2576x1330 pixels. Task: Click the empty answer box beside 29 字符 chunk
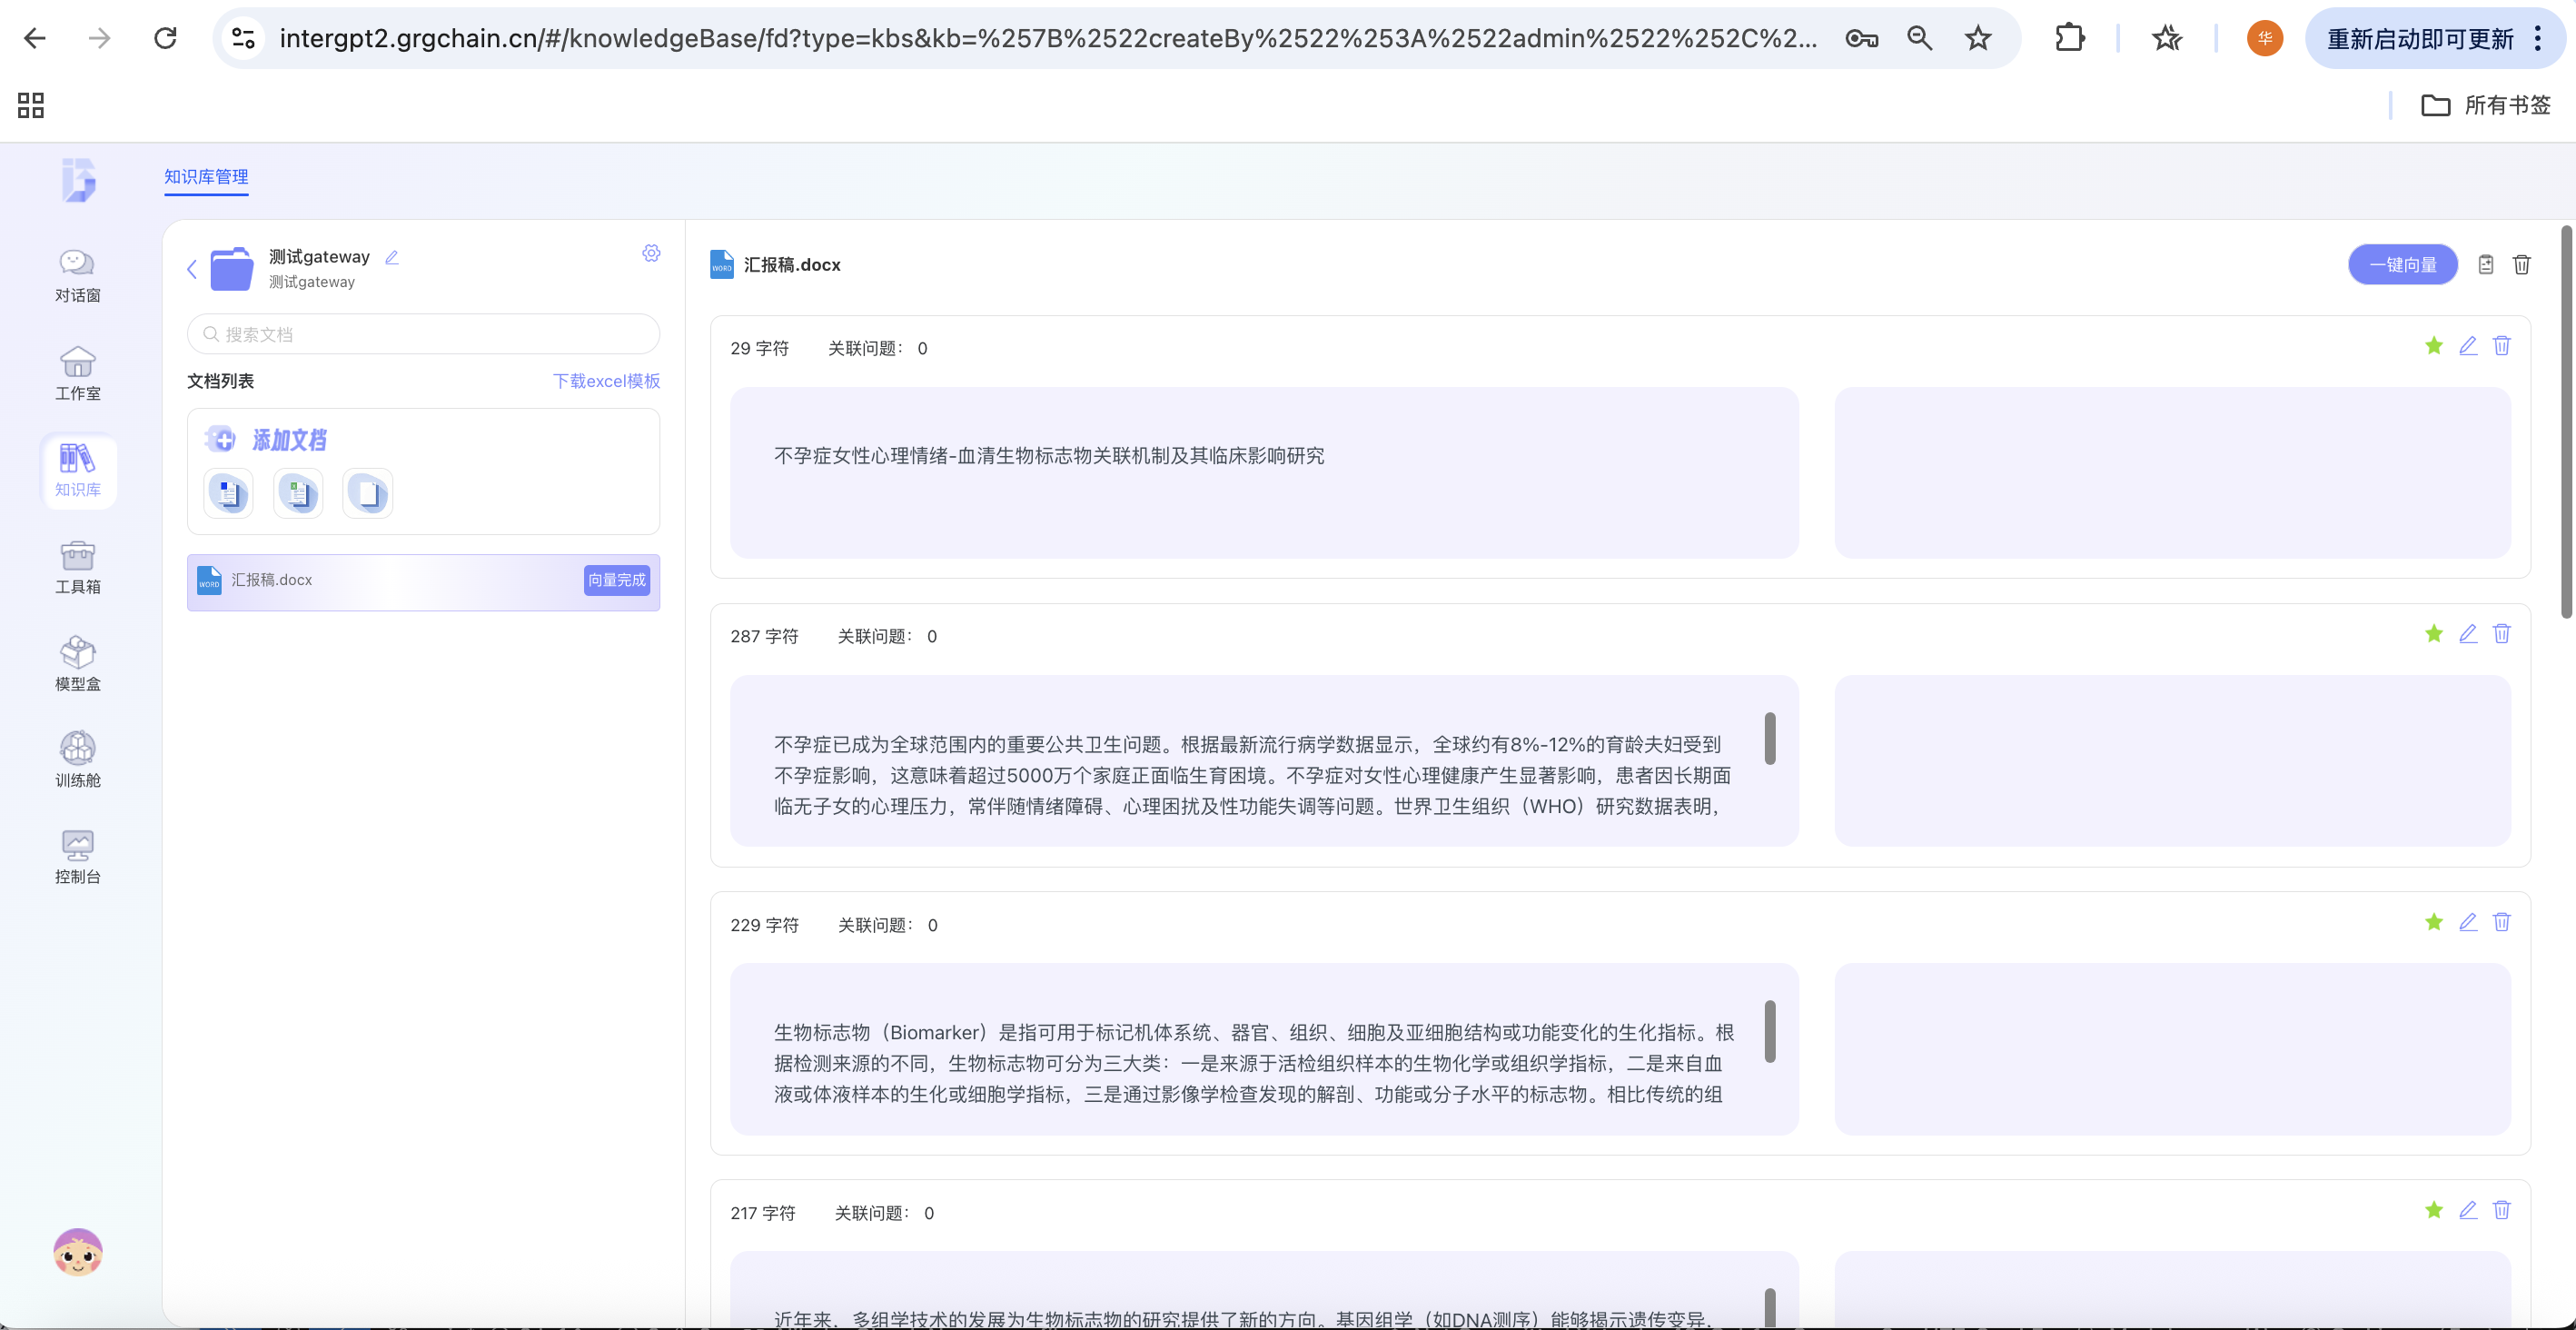2172,473
